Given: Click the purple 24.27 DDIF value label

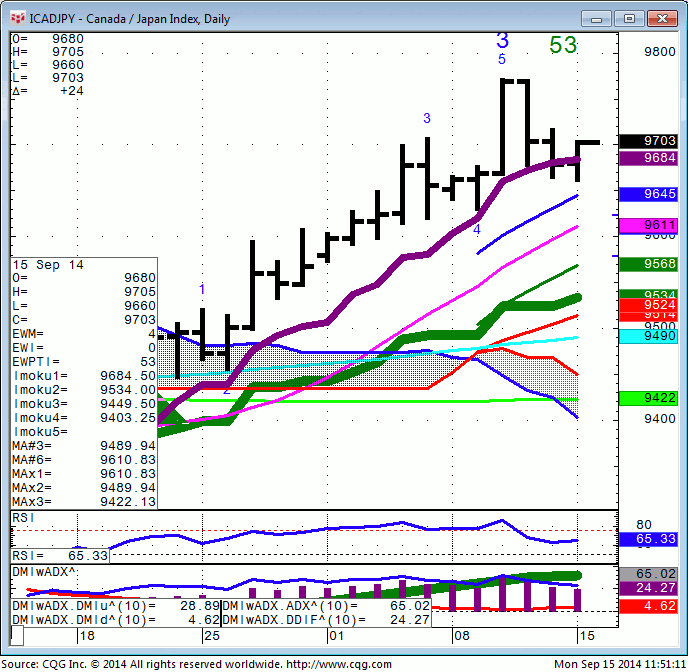Looking at the screenshot, I should [x=649, y=588].
